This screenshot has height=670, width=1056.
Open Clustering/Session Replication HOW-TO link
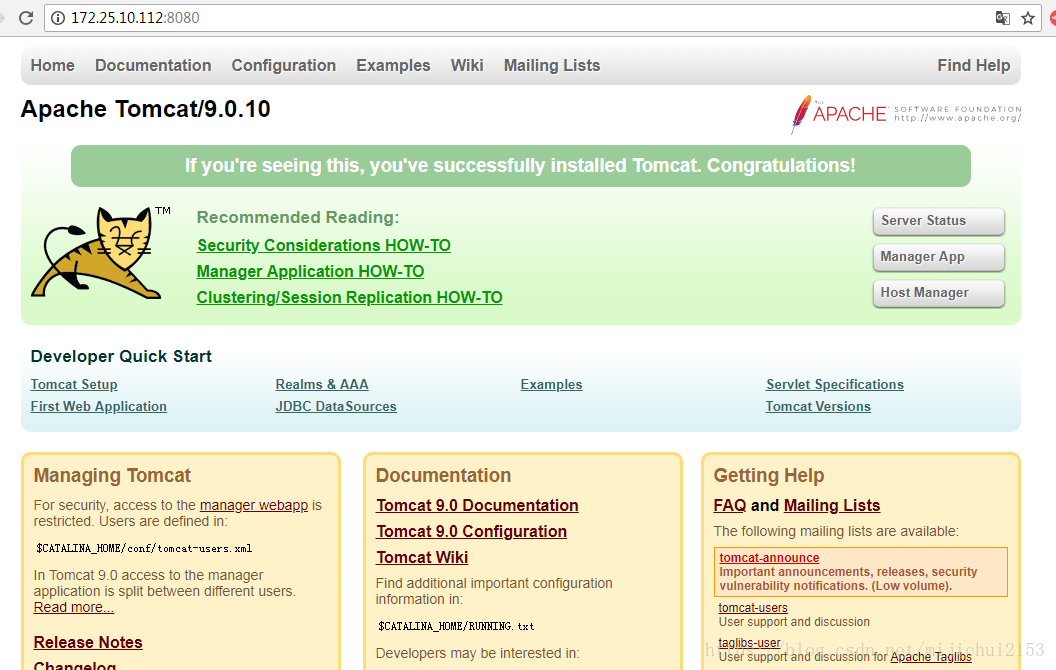[x=349, y=298]
